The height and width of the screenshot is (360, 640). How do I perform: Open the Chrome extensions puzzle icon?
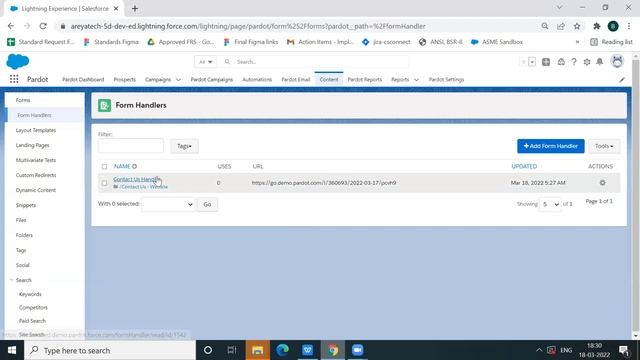click(x=597, y=26)
